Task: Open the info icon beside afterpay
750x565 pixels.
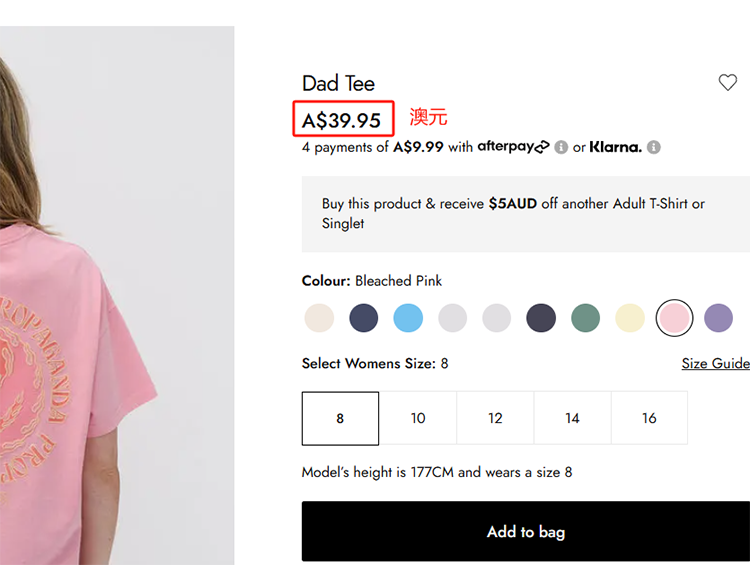Action: (x=562, y=147)
